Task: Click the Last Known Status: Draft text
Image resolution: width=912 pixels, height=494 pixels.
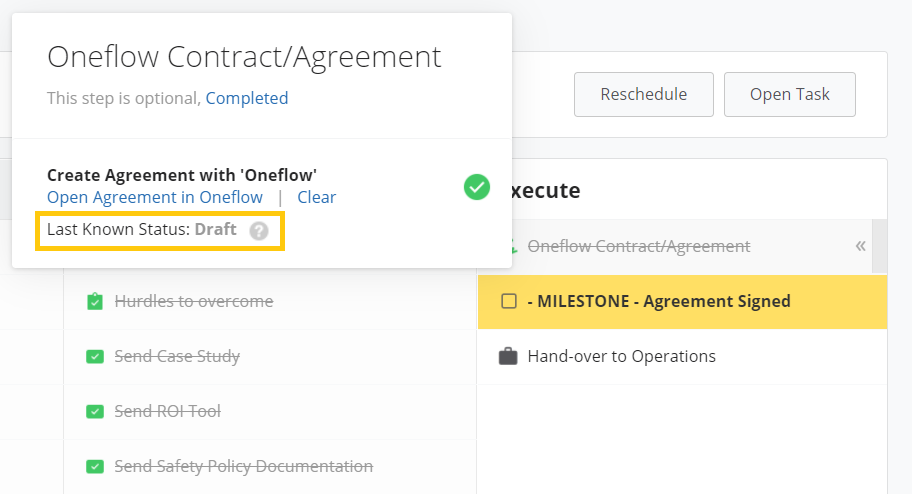Action: tap(142, 229)
